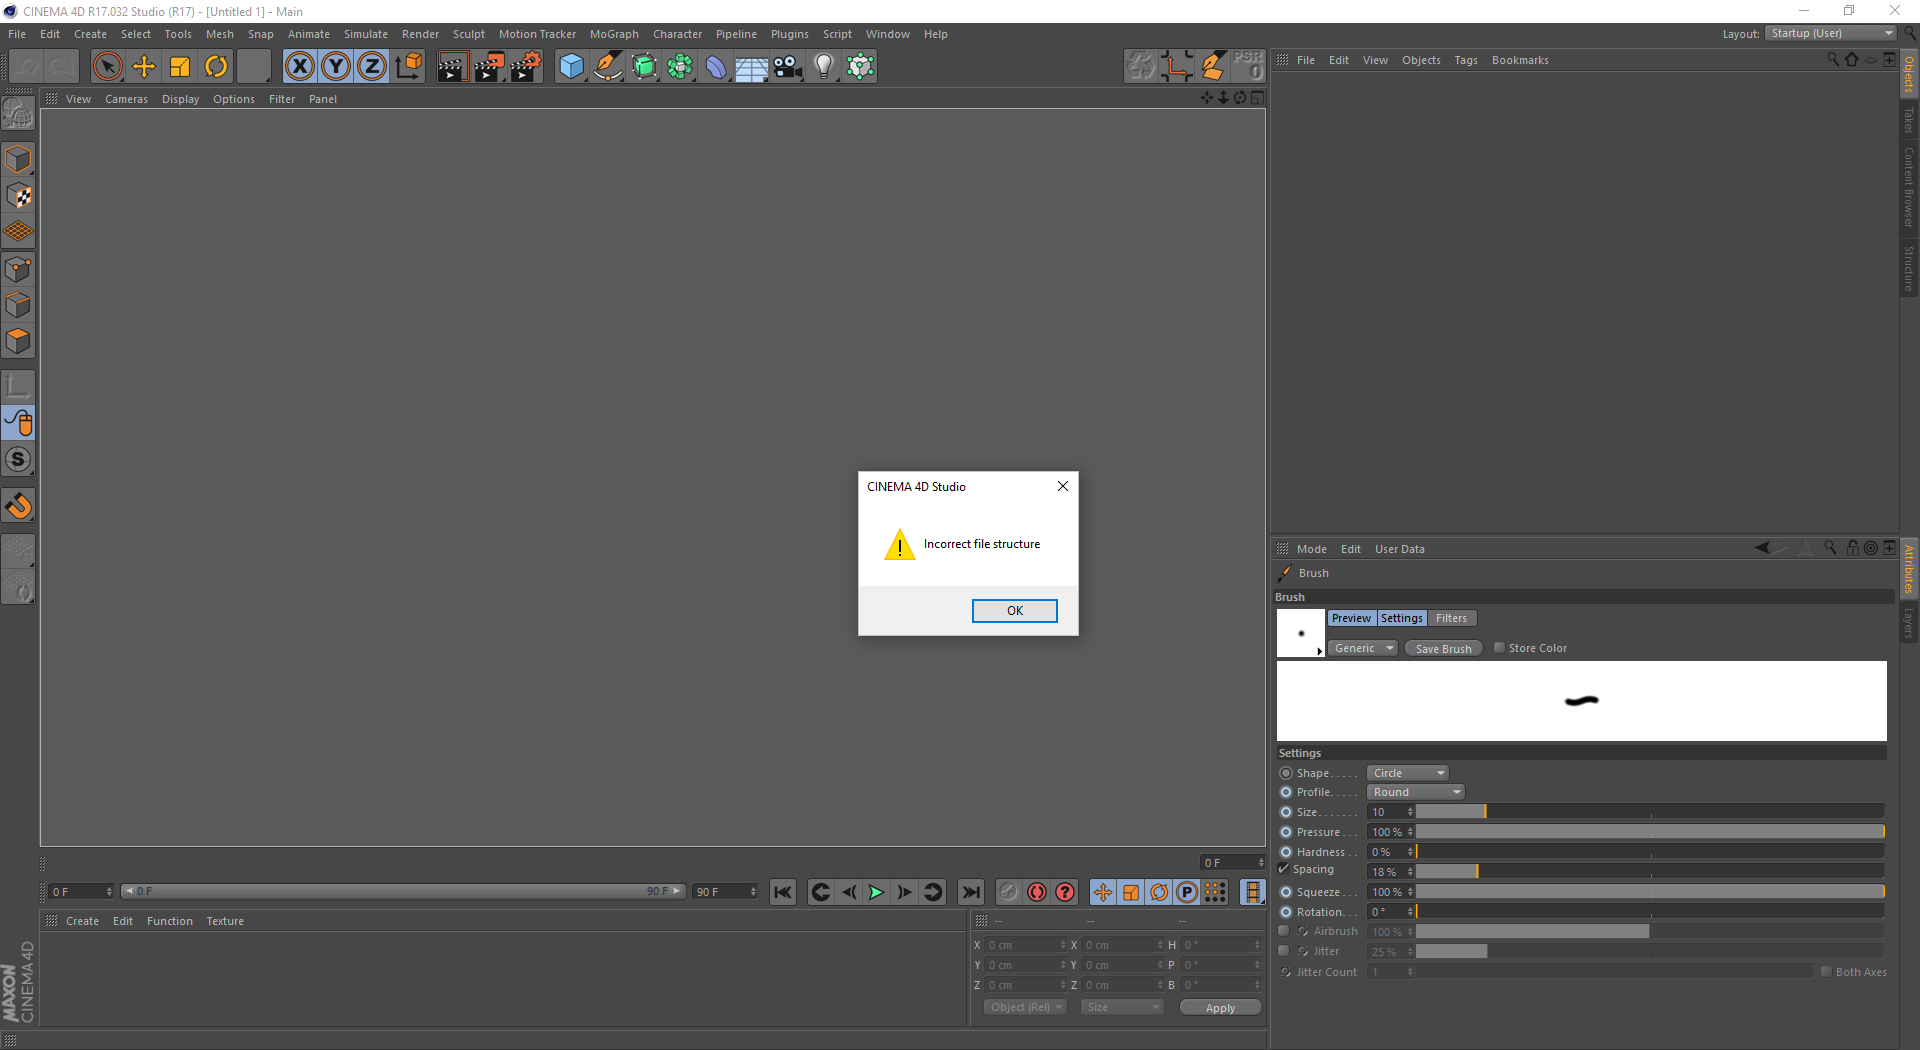Activate the Scale tool in top toolbar
Screen dimensions: 1920x1050
180,67
